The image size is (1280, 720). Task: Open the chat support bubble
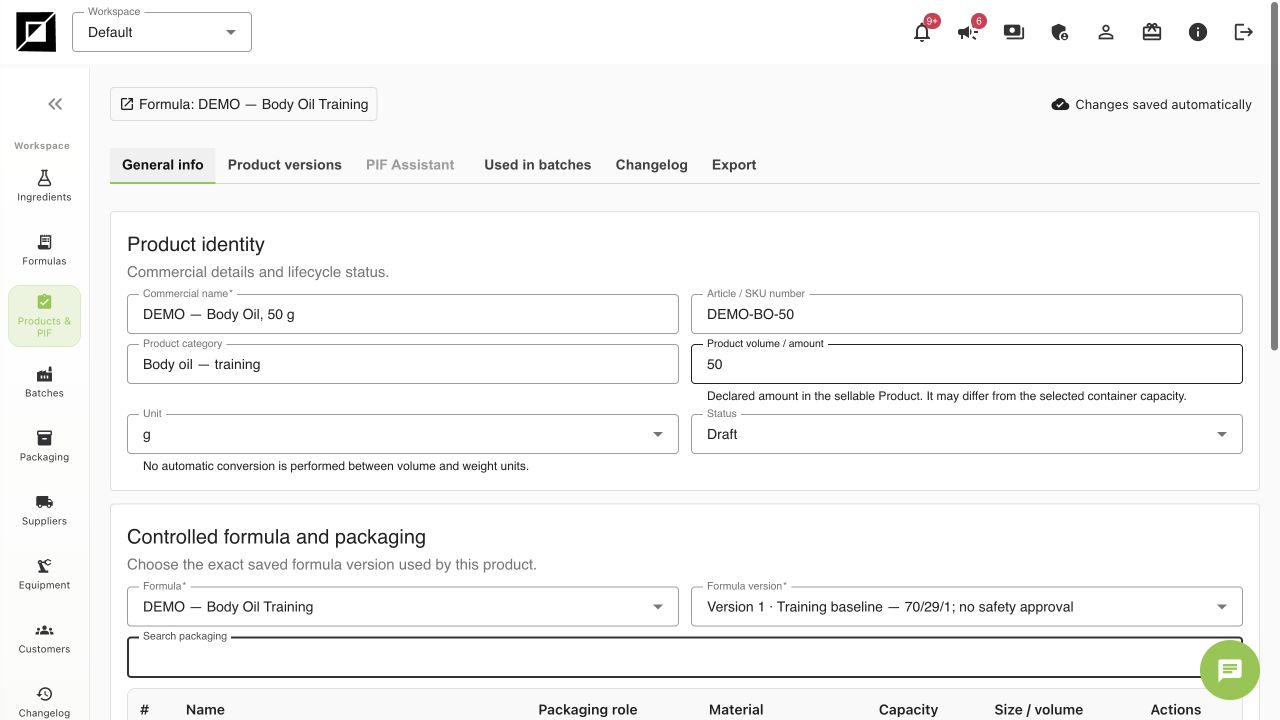point(1230,670)
